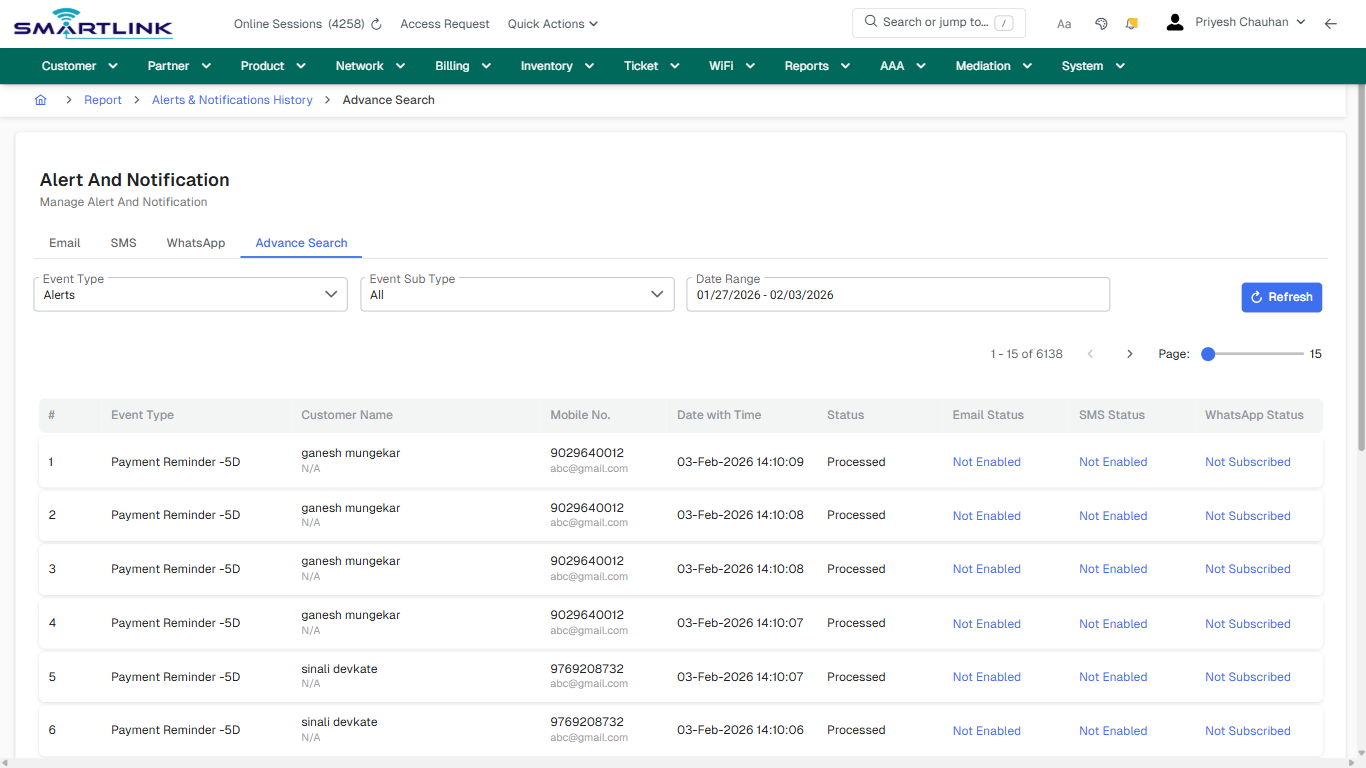Go to next page with right arrow
Image resolution: width=1366 pixels, height=768 pixels.
[1129, 353]
